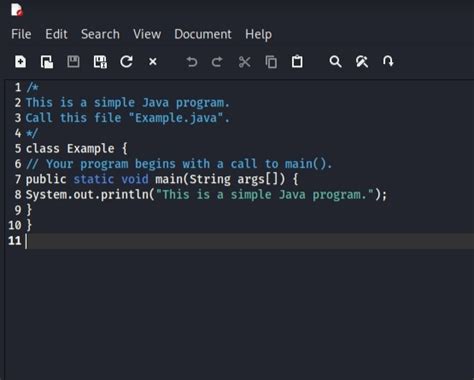Viewport: 474px width, 380px height.
Task: Click the Mousepad application icon at top
Action: tap(17, 10)
